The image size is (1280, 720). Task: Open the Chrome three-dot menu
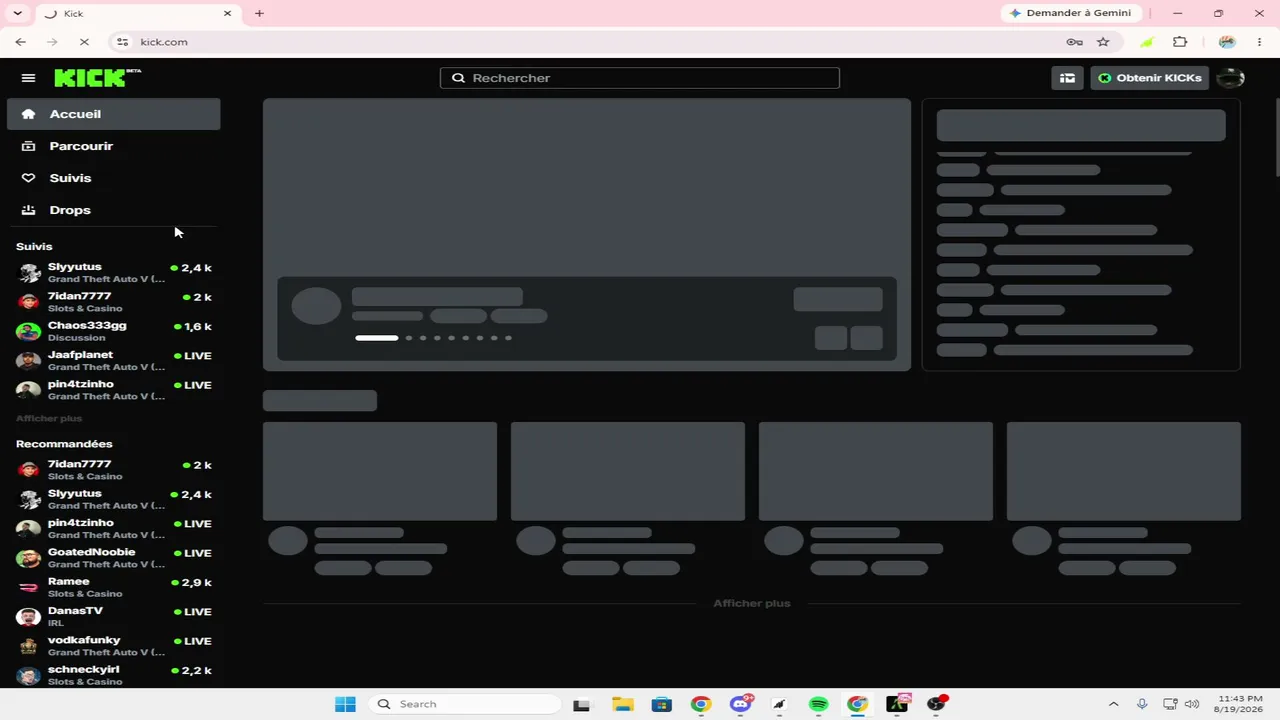(1259, 42)
